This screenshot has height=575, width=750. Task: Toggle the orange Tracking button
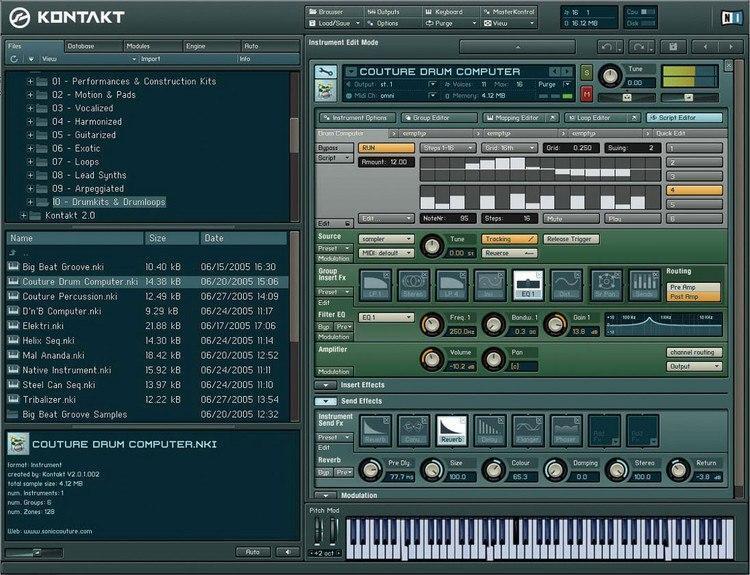pos(509,239)
